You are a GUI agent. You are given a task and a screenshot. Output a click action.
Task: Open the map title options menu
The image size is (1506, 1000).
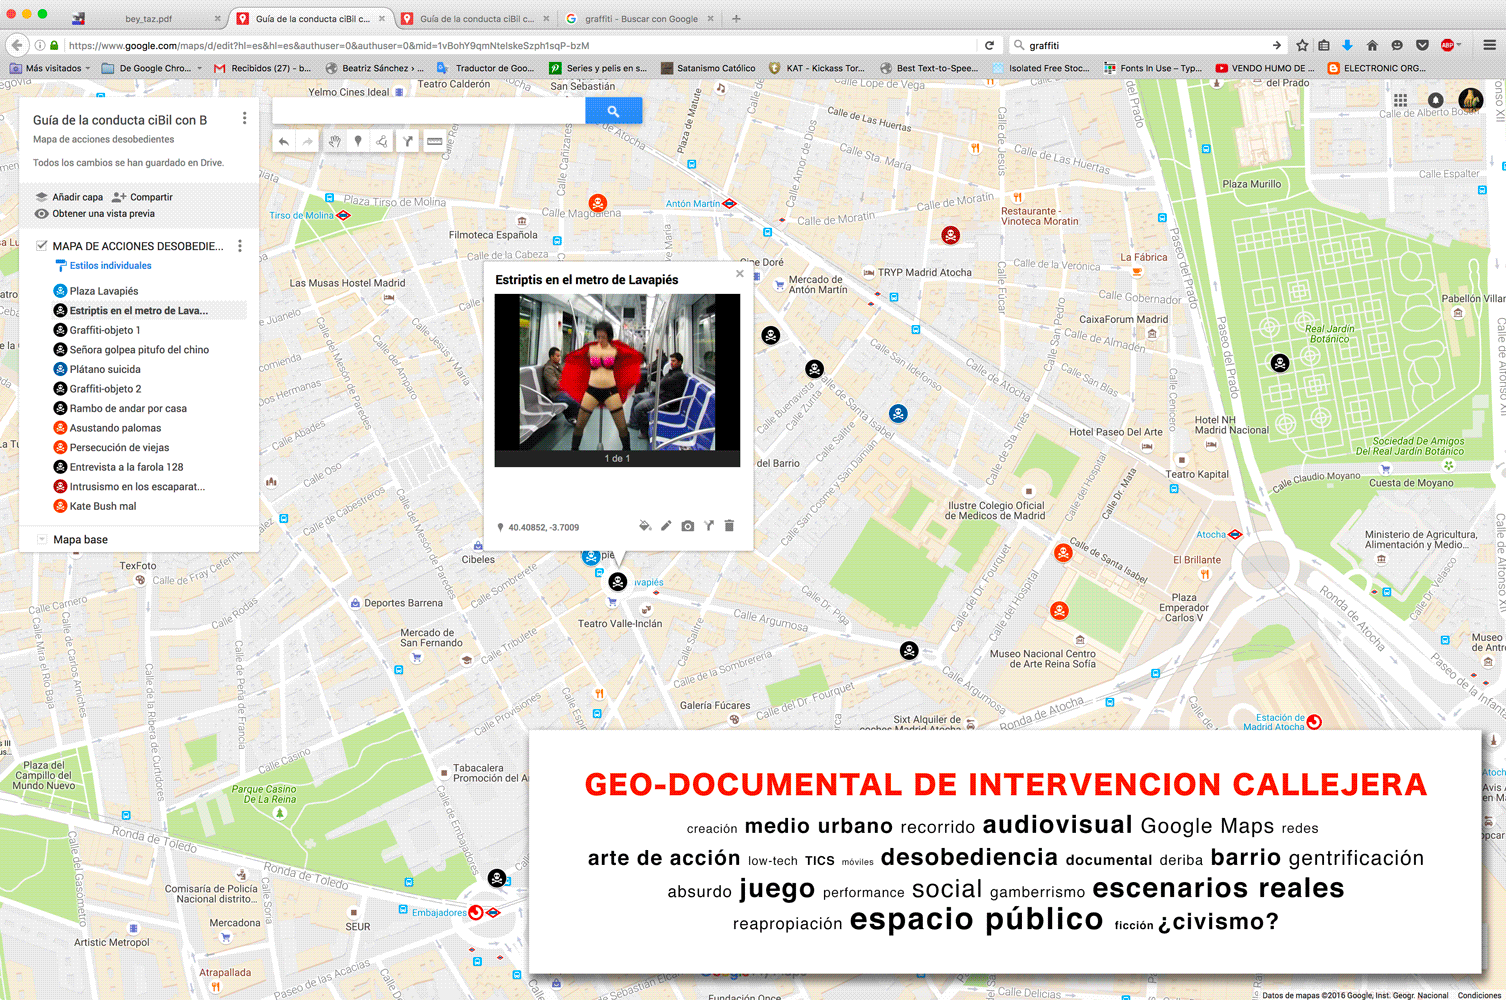[244, 119]
